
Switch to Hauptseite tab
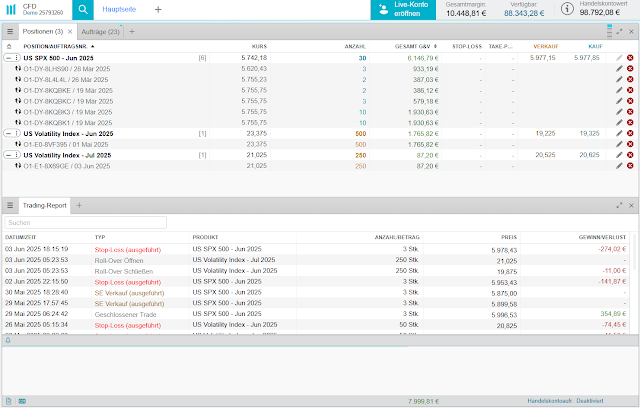point(119,9)
